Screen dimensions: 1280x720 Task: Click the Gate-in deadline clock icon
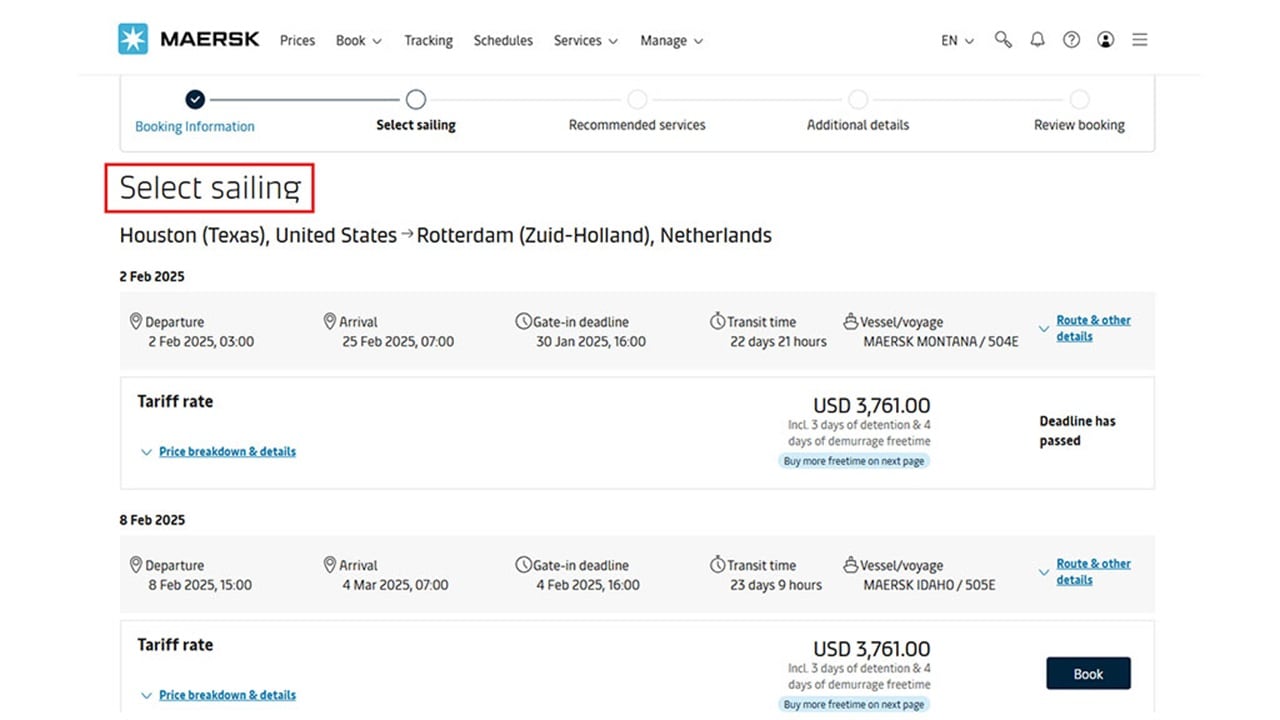pyautogui.click(x=523, y=321)
